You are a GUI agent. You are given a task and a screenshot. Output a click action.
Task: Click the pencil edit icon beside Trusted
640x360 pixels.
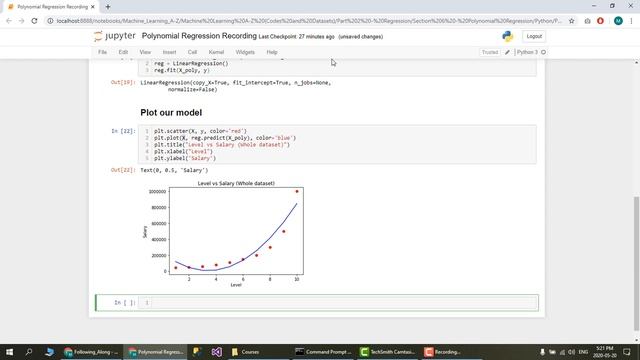(507, 52)
